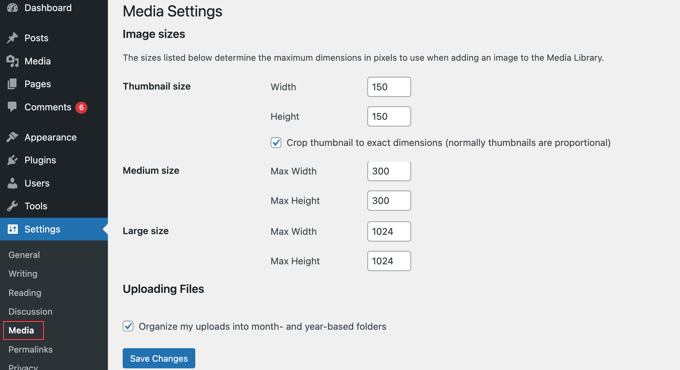Click the sizes description paragraph
This screenshot has height=370, width=680.
point(363,58)
